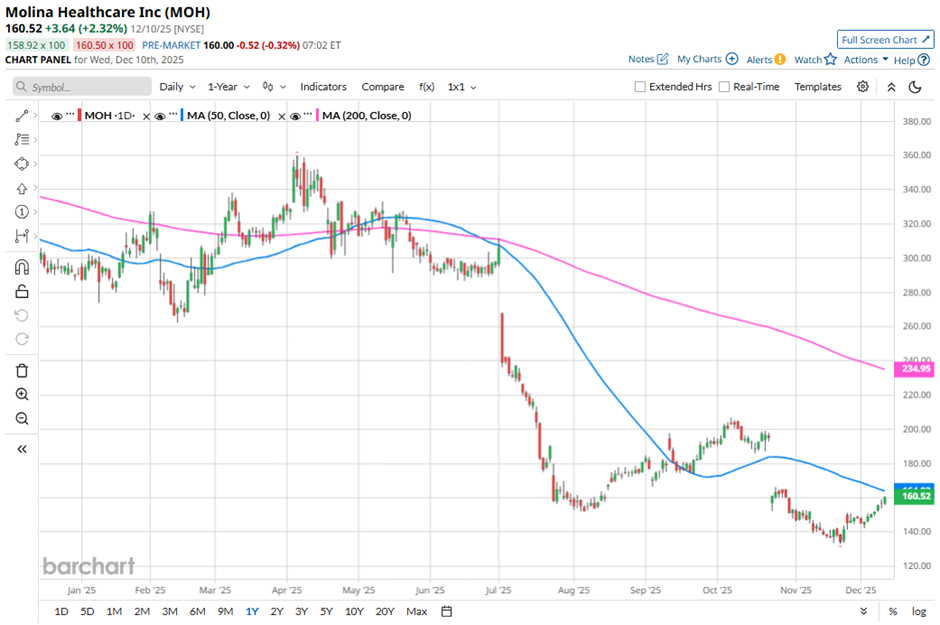Expand the Fibonacci tool submenu arrow
Viewport: 940px width, 625px height.
pyautogui.click(x=35, y=140)
